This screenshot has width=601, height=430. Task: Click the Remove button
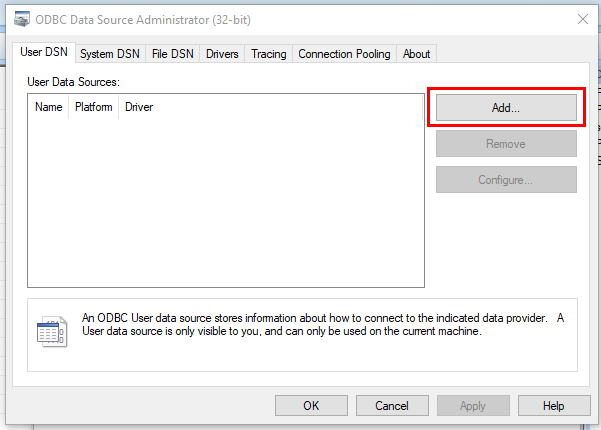(506, 144)
